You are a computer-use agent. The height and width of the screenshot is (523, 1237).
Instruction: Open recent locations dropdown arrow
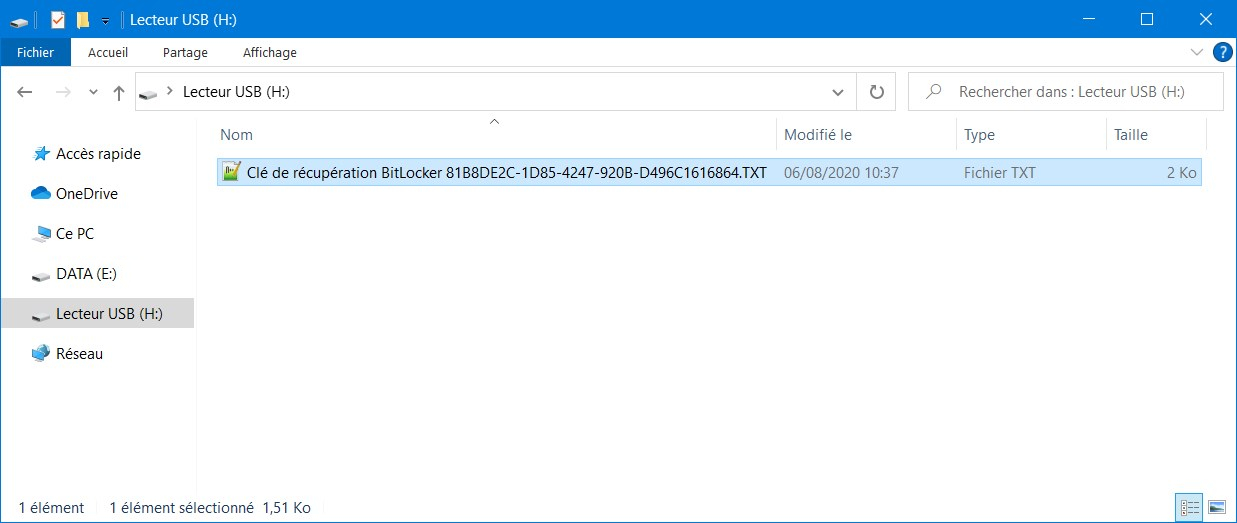93,92
